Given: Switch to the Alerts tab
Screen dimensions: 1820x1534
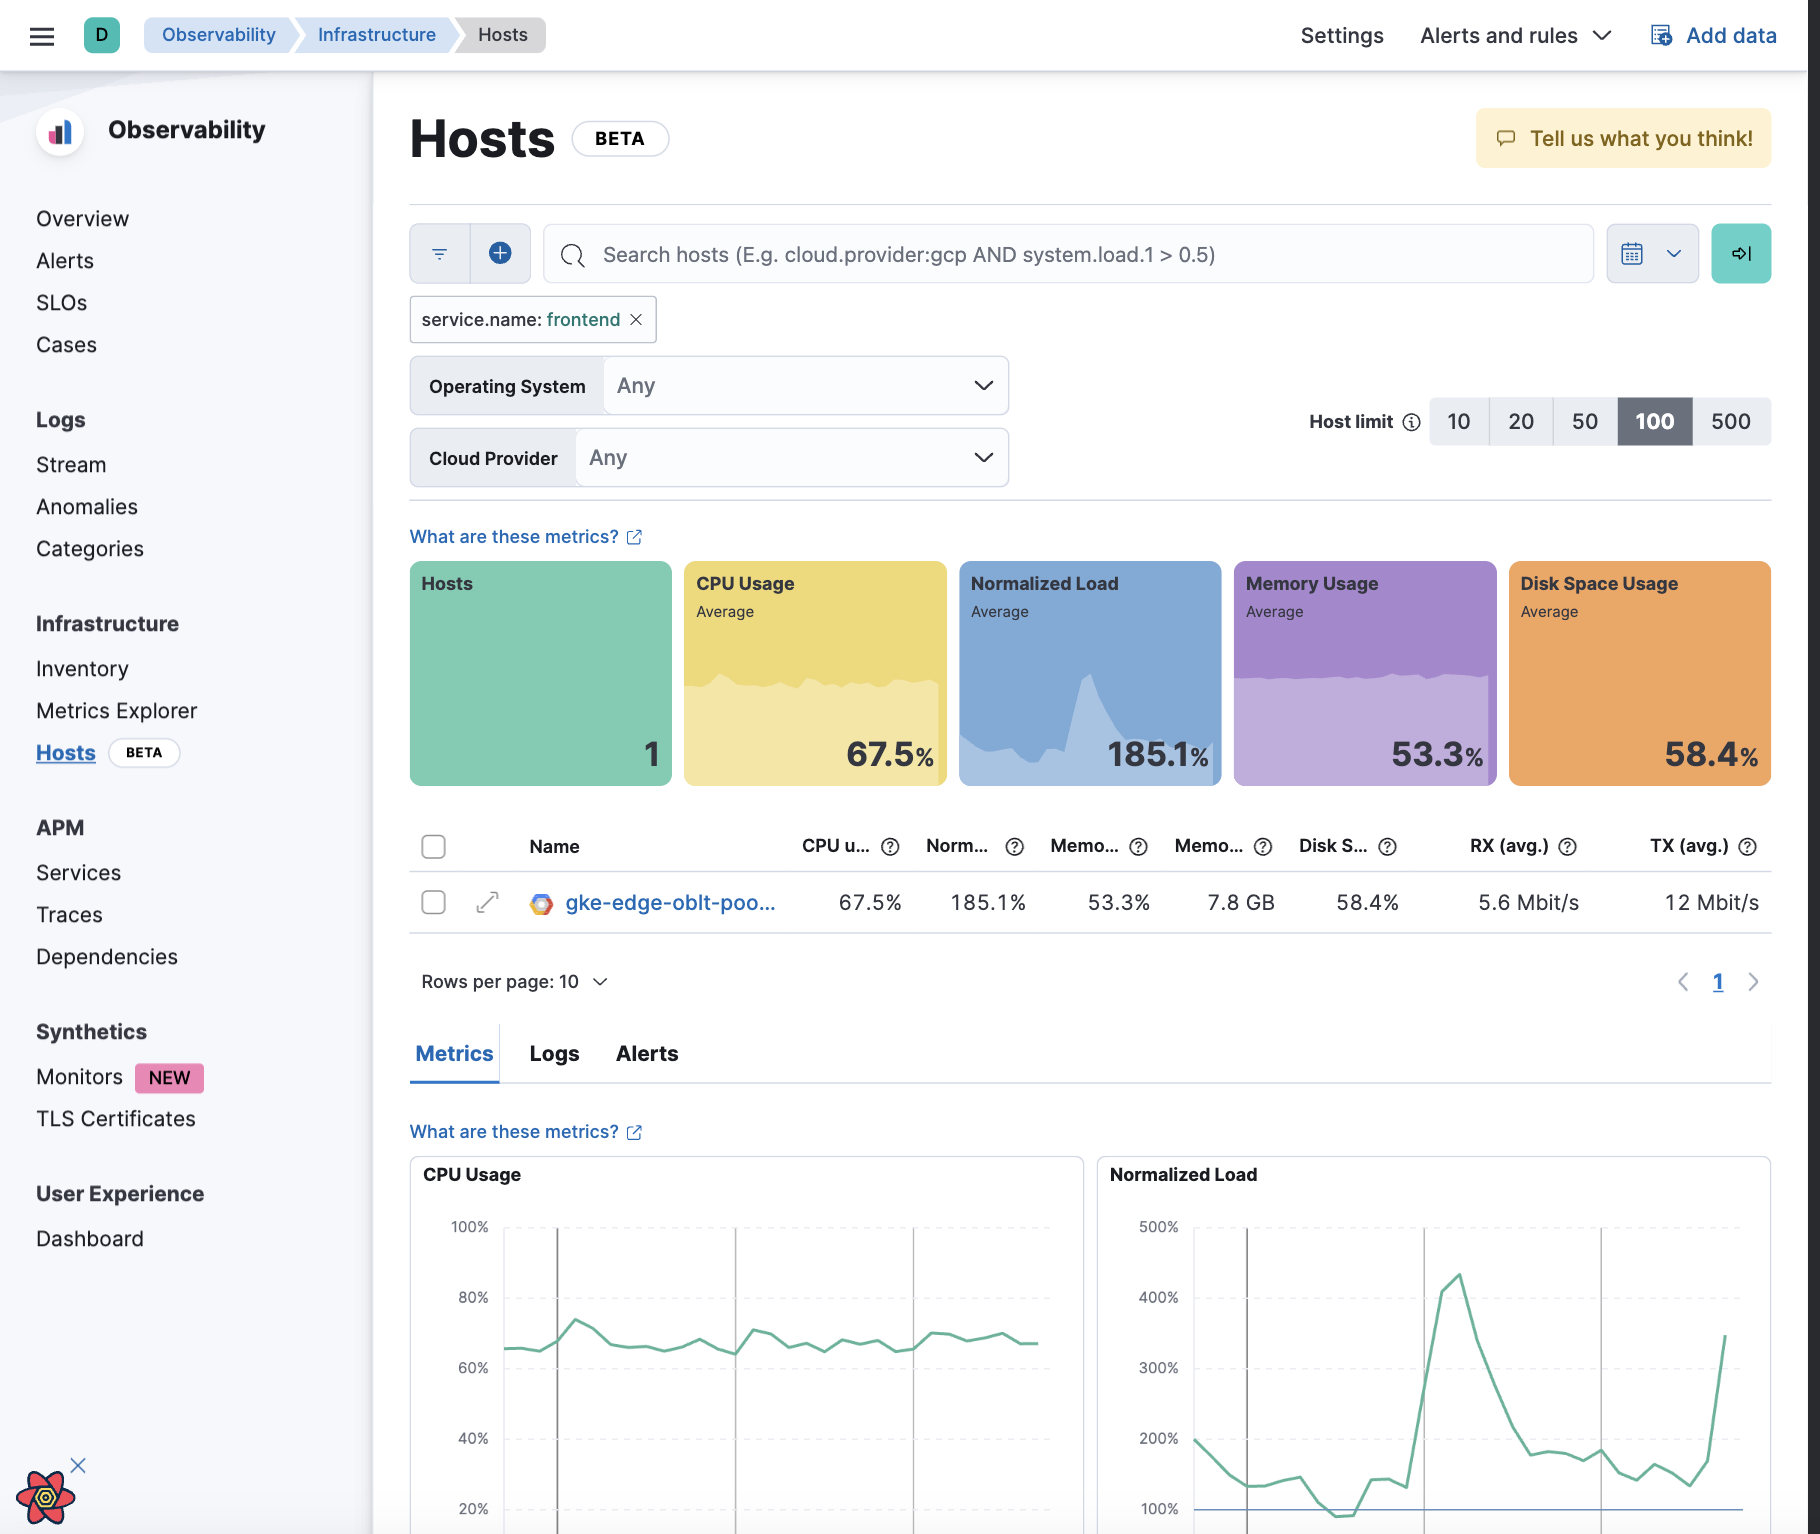Looking at the screenshot, I should pyautogui.click(x=647, y=1054).
